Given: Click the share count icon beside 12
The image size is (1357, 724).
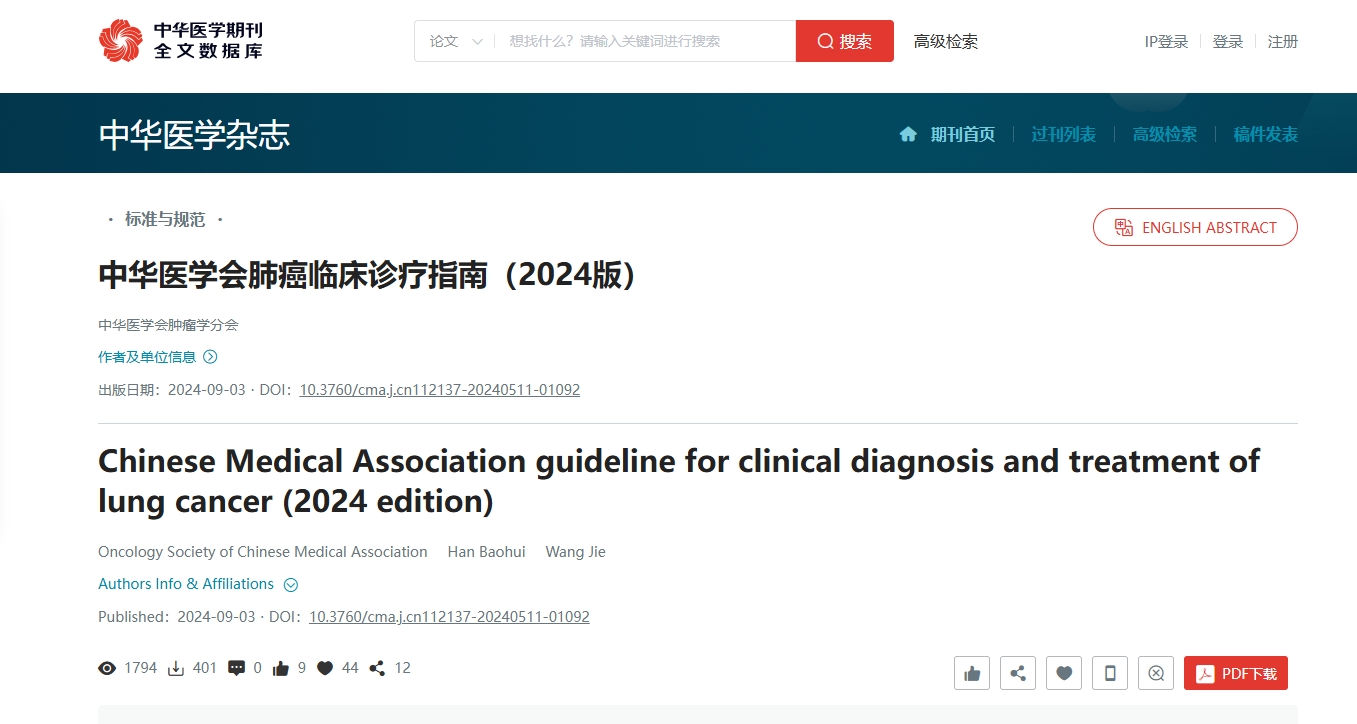Looking at the screenshot, I should click(x=377, y=668).
